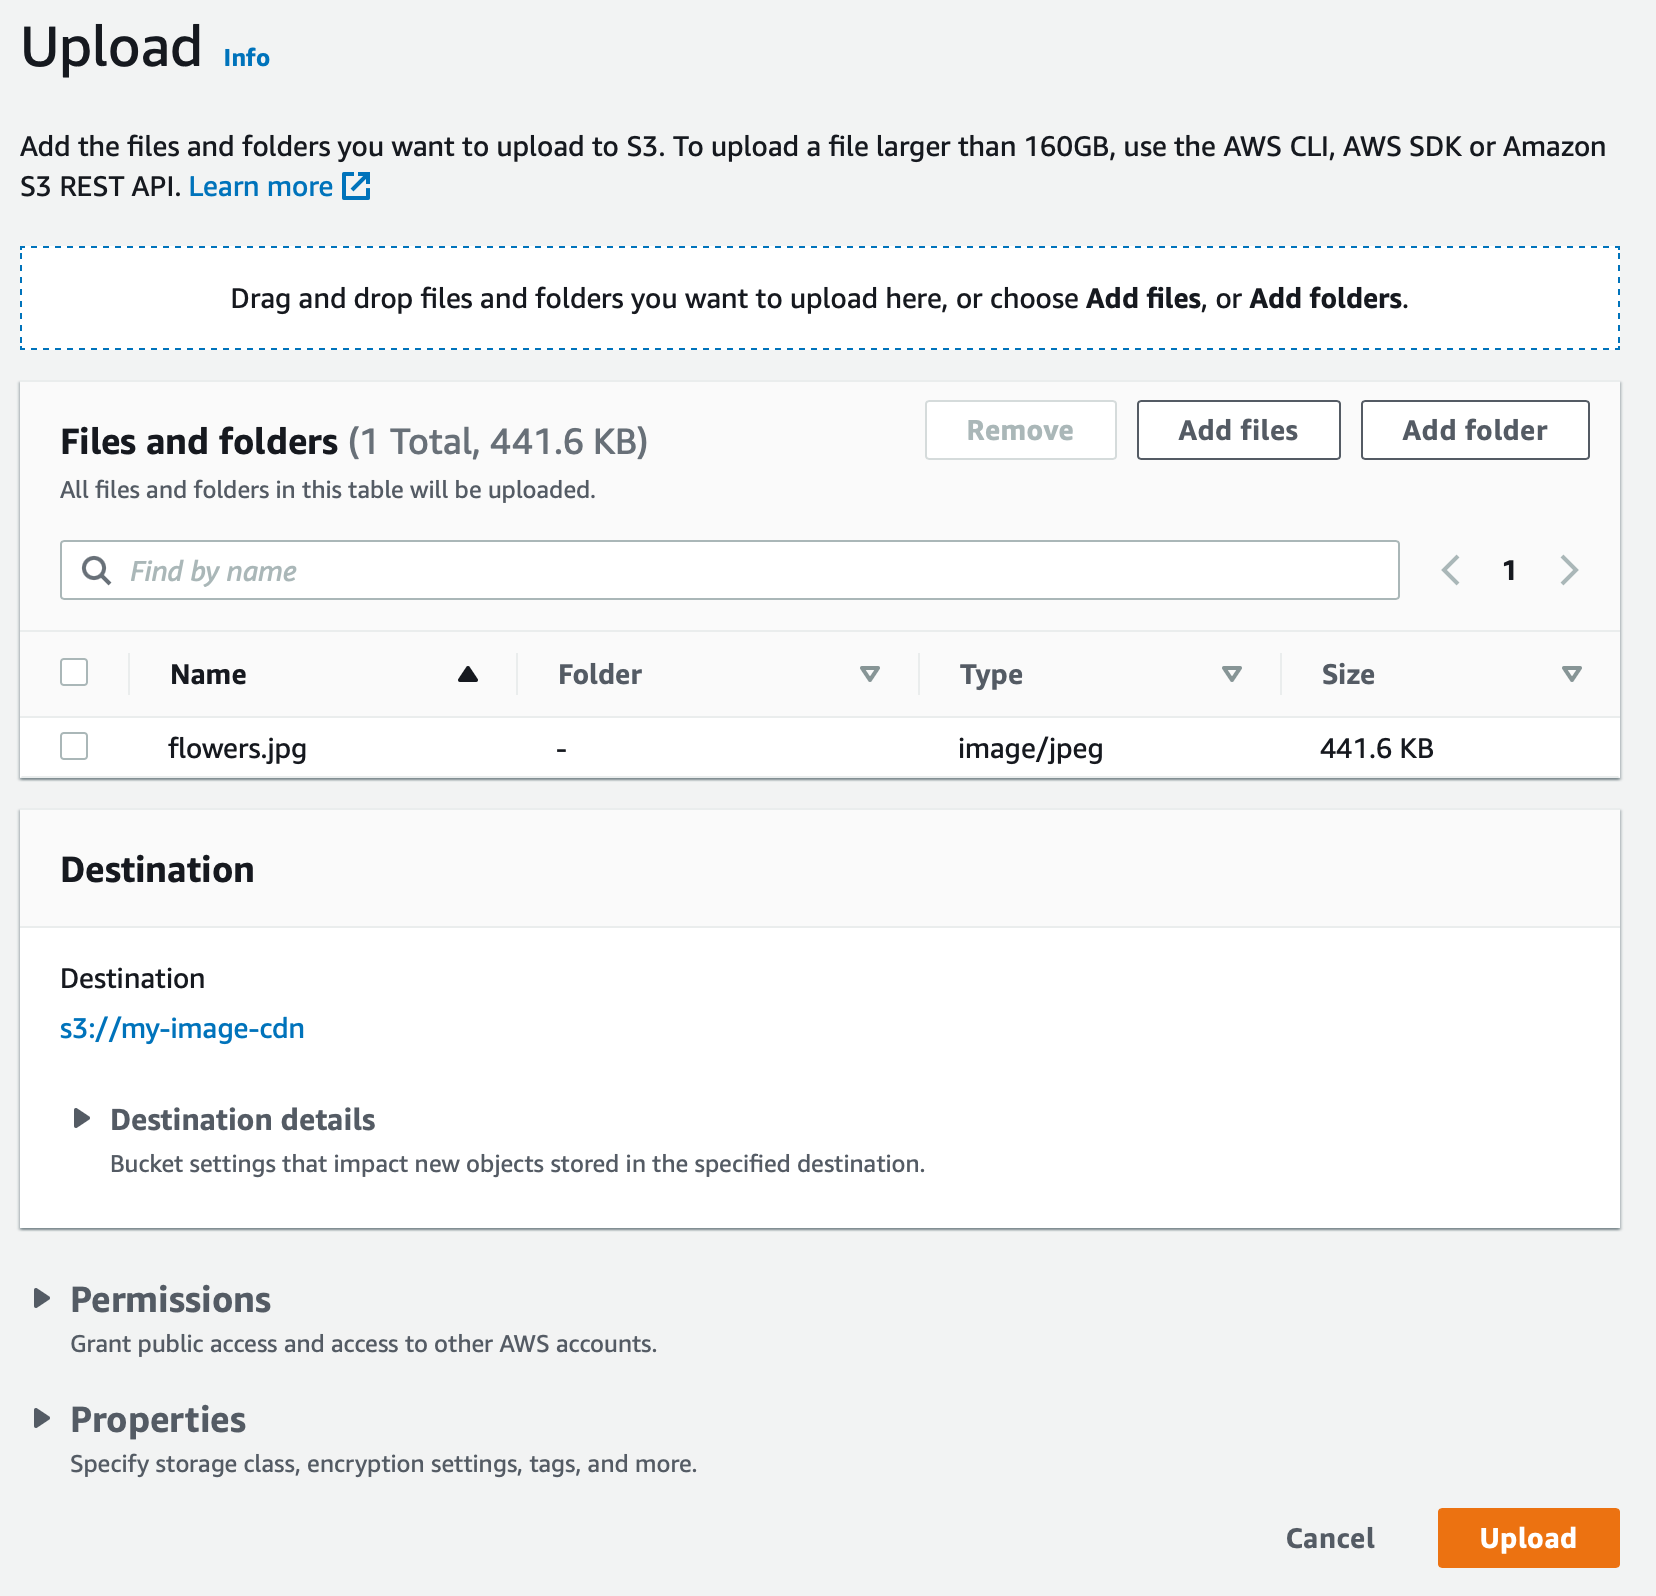Image resolution: width=1656 pixels, height=1596 pixels.
Task: Open the s3://my-image-cdn destination link
Action: coord(182,1028)
